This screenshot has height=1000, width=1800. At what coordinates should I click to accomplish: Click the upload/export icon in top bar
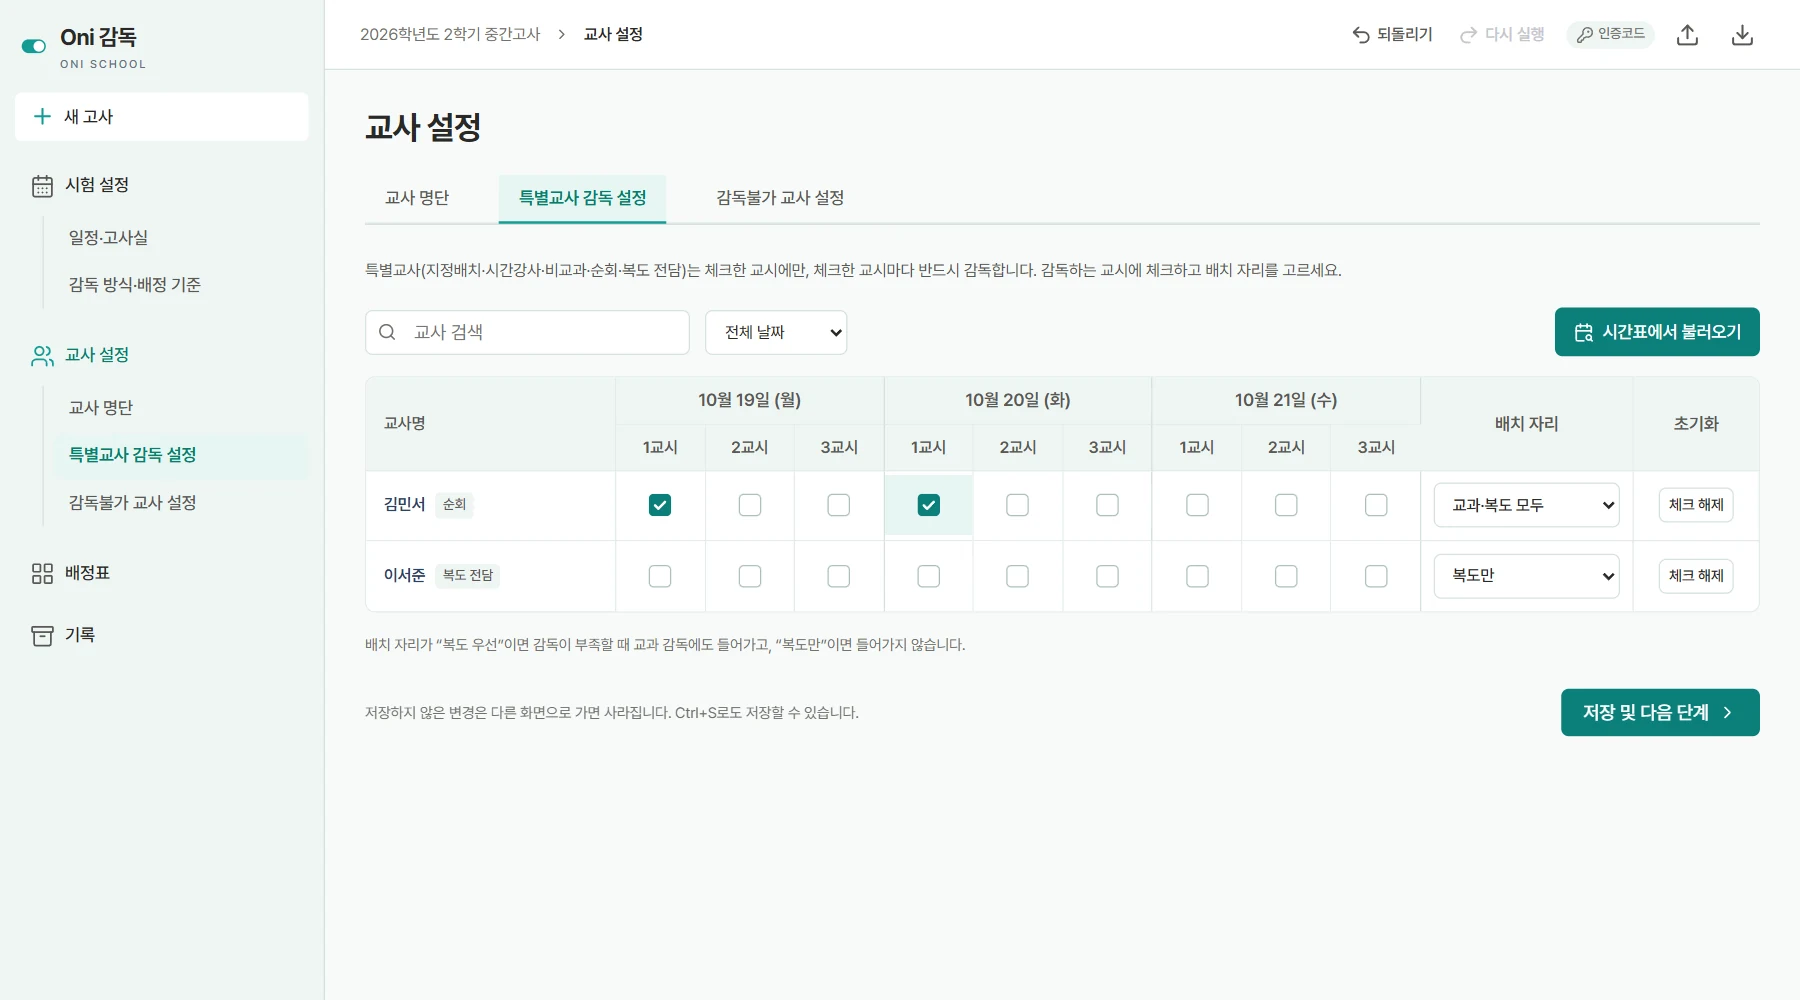coord(1688,35)
